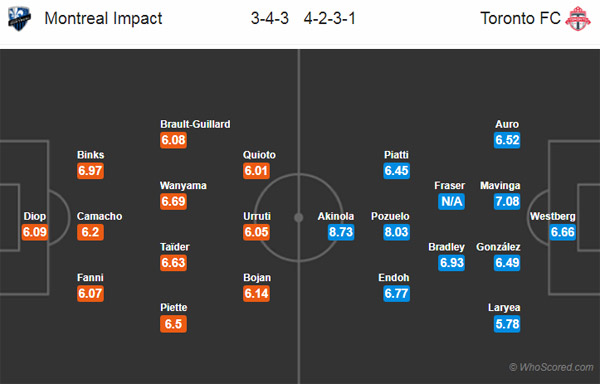Select Pozuelo's 8.03 rating badge
Viewport: 600px width, 384px height.
pos(396,232)
